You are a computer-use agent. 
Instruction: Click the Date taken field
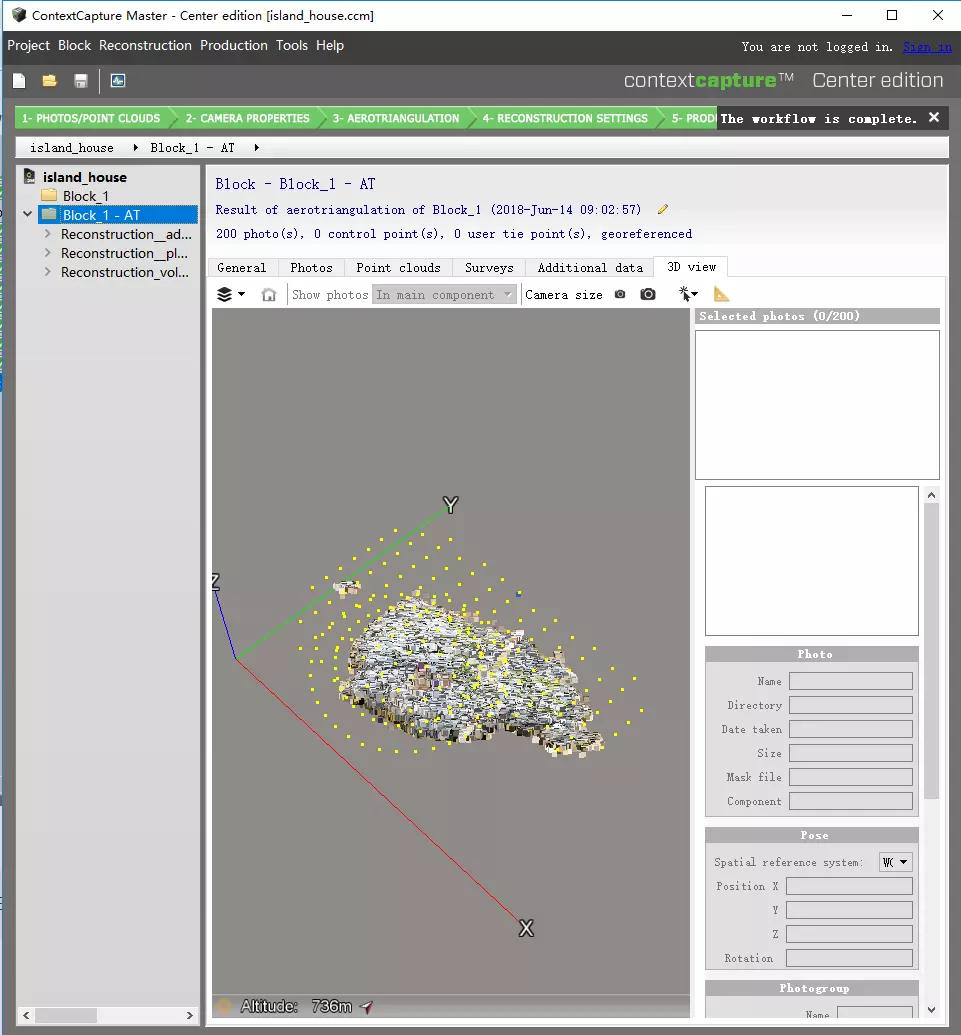851,729
